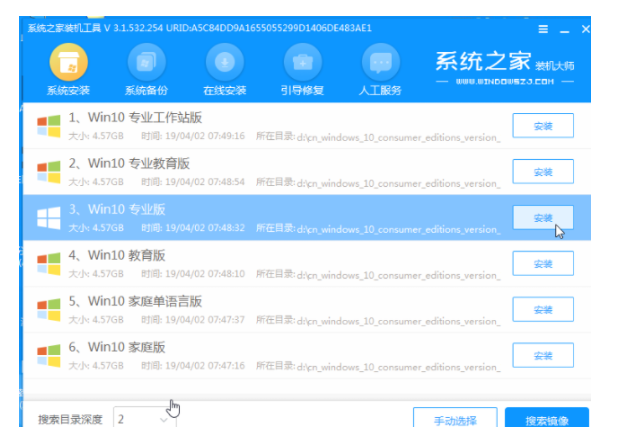Click the time 19/04/02 07:48:32
The width and height of the screenshot is (618, 435).
[x=205, y=228]
